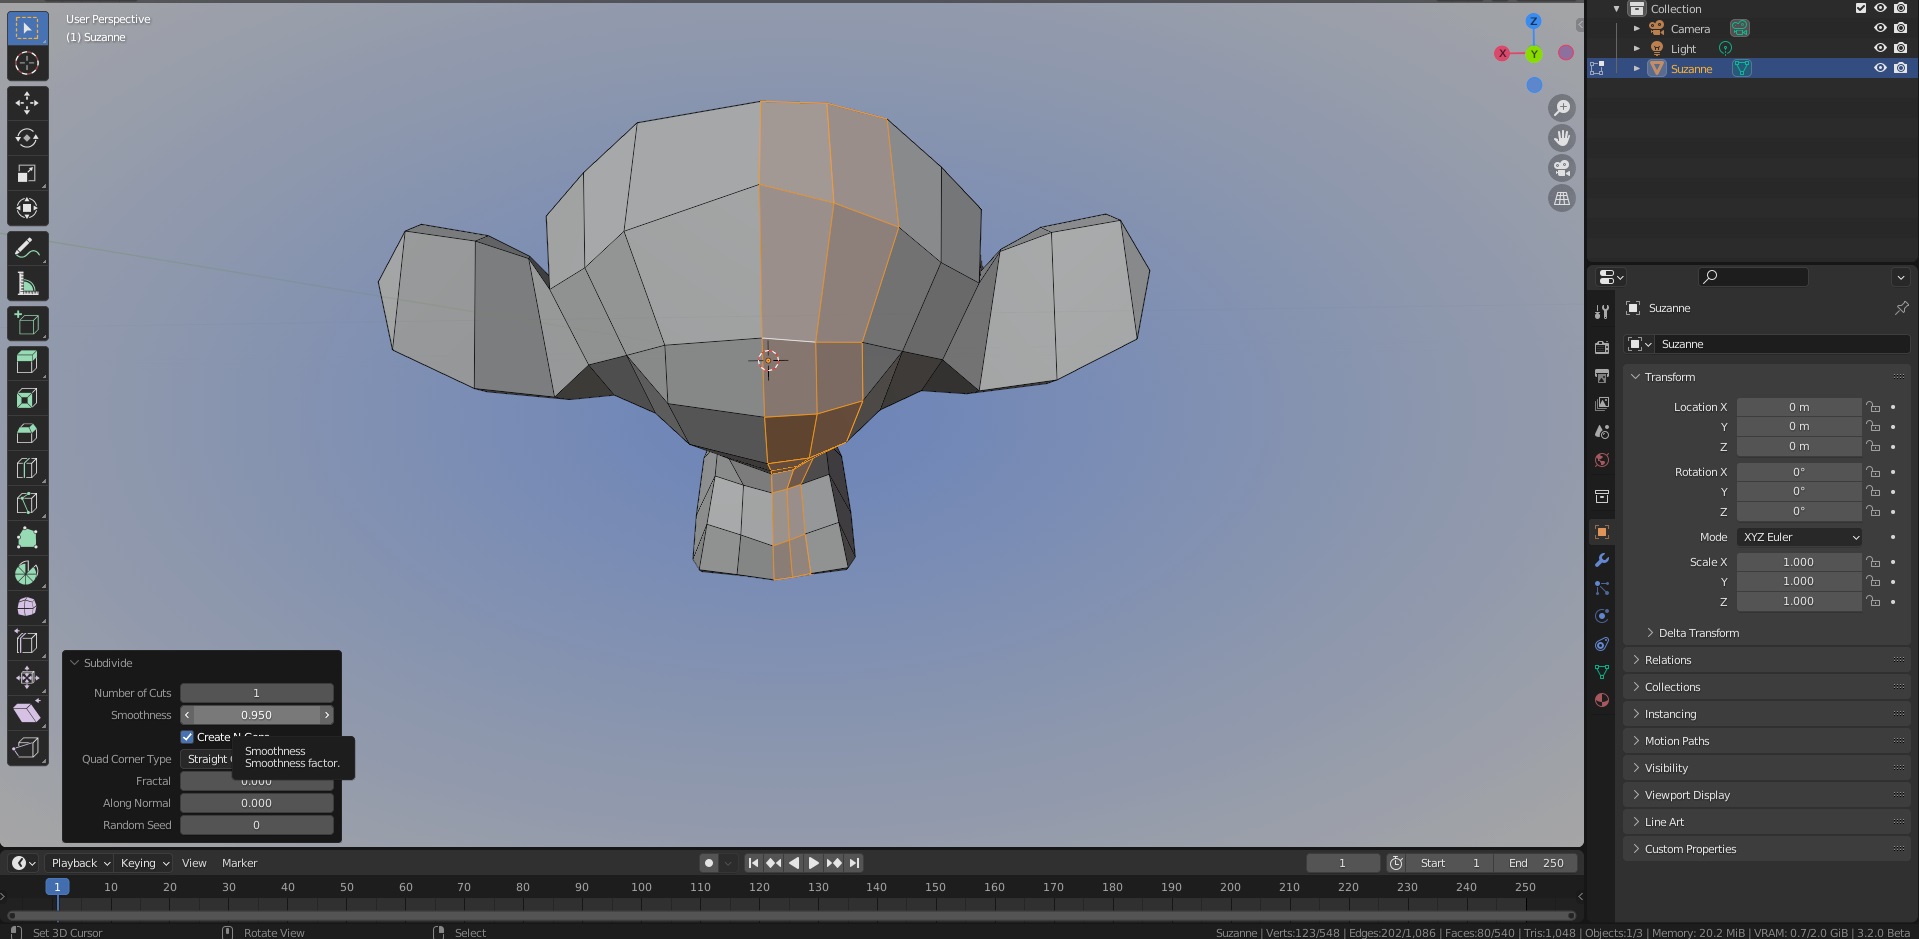Collapse the Subdivide operator panel

[x=74, y=663]
